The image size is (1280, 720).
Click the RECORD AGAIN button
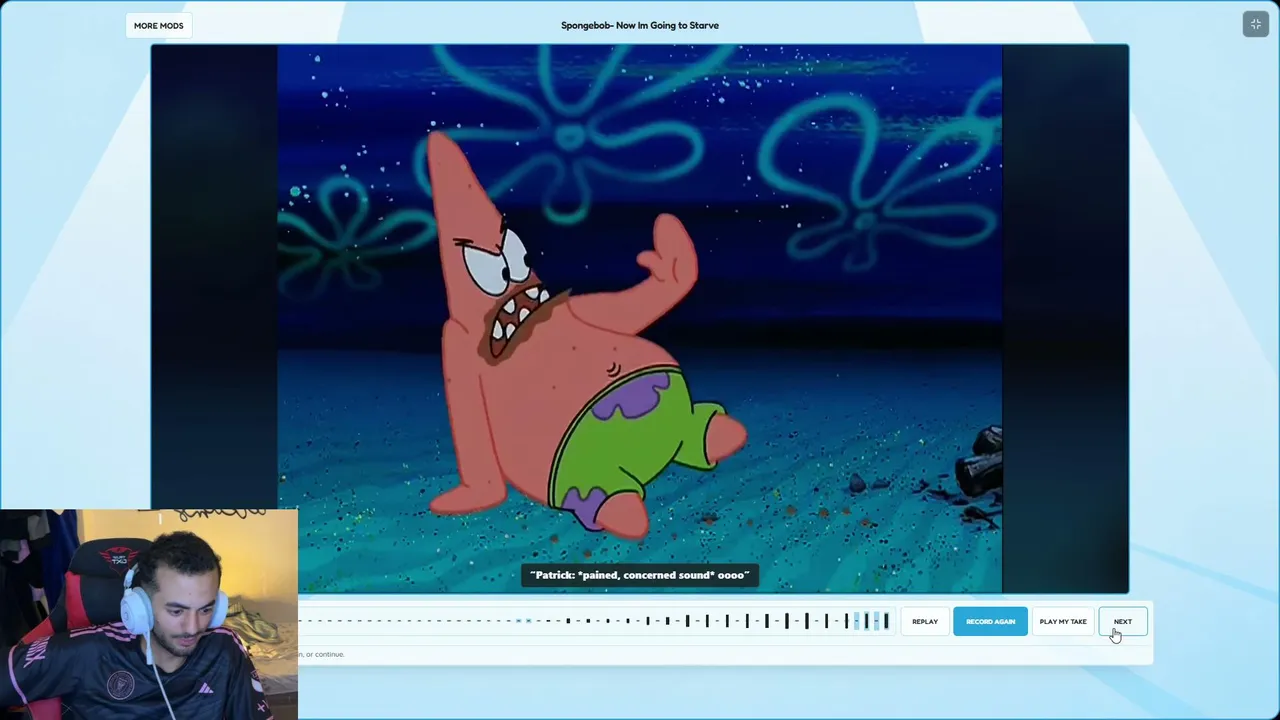coord(990,622)
